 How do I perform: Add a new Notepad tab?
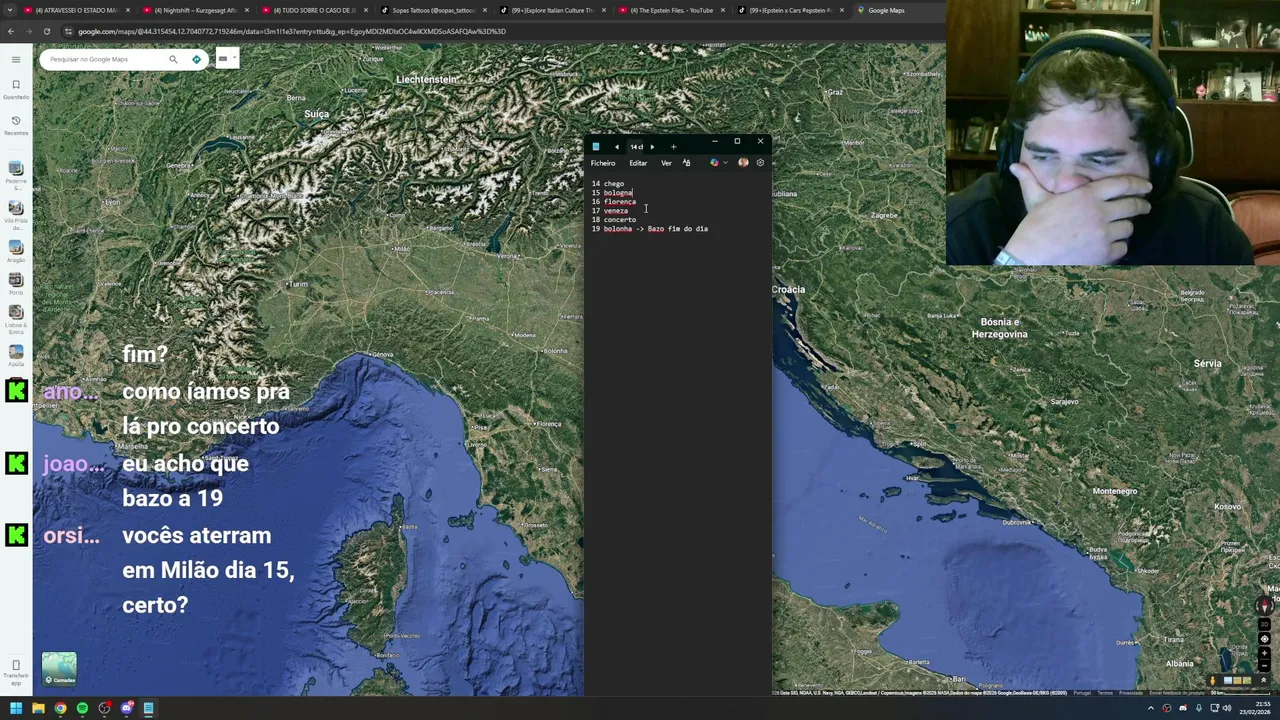click(673, 147)
